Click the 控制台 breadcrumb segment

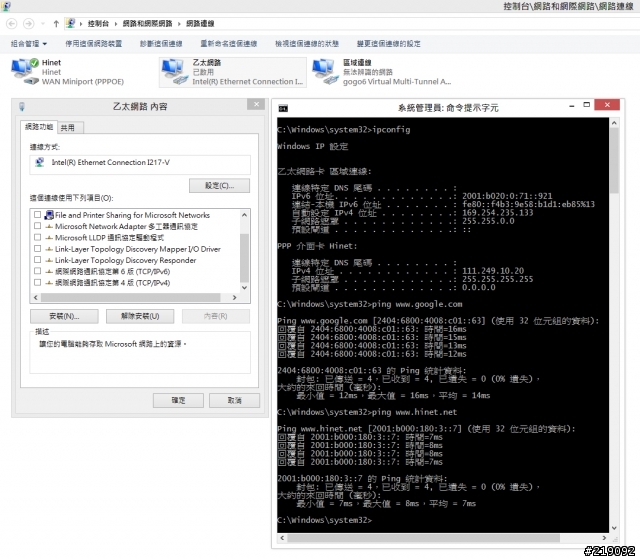point(98,24)
